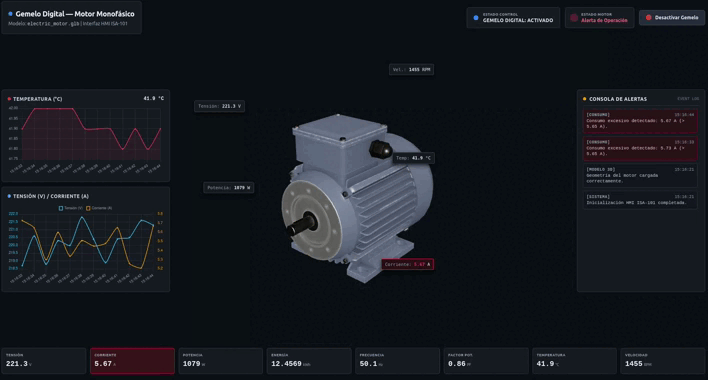The height and width of the screenshot is (380, 708).
Task: Click the Consola de Alertas heading
Action: [618, 99]
